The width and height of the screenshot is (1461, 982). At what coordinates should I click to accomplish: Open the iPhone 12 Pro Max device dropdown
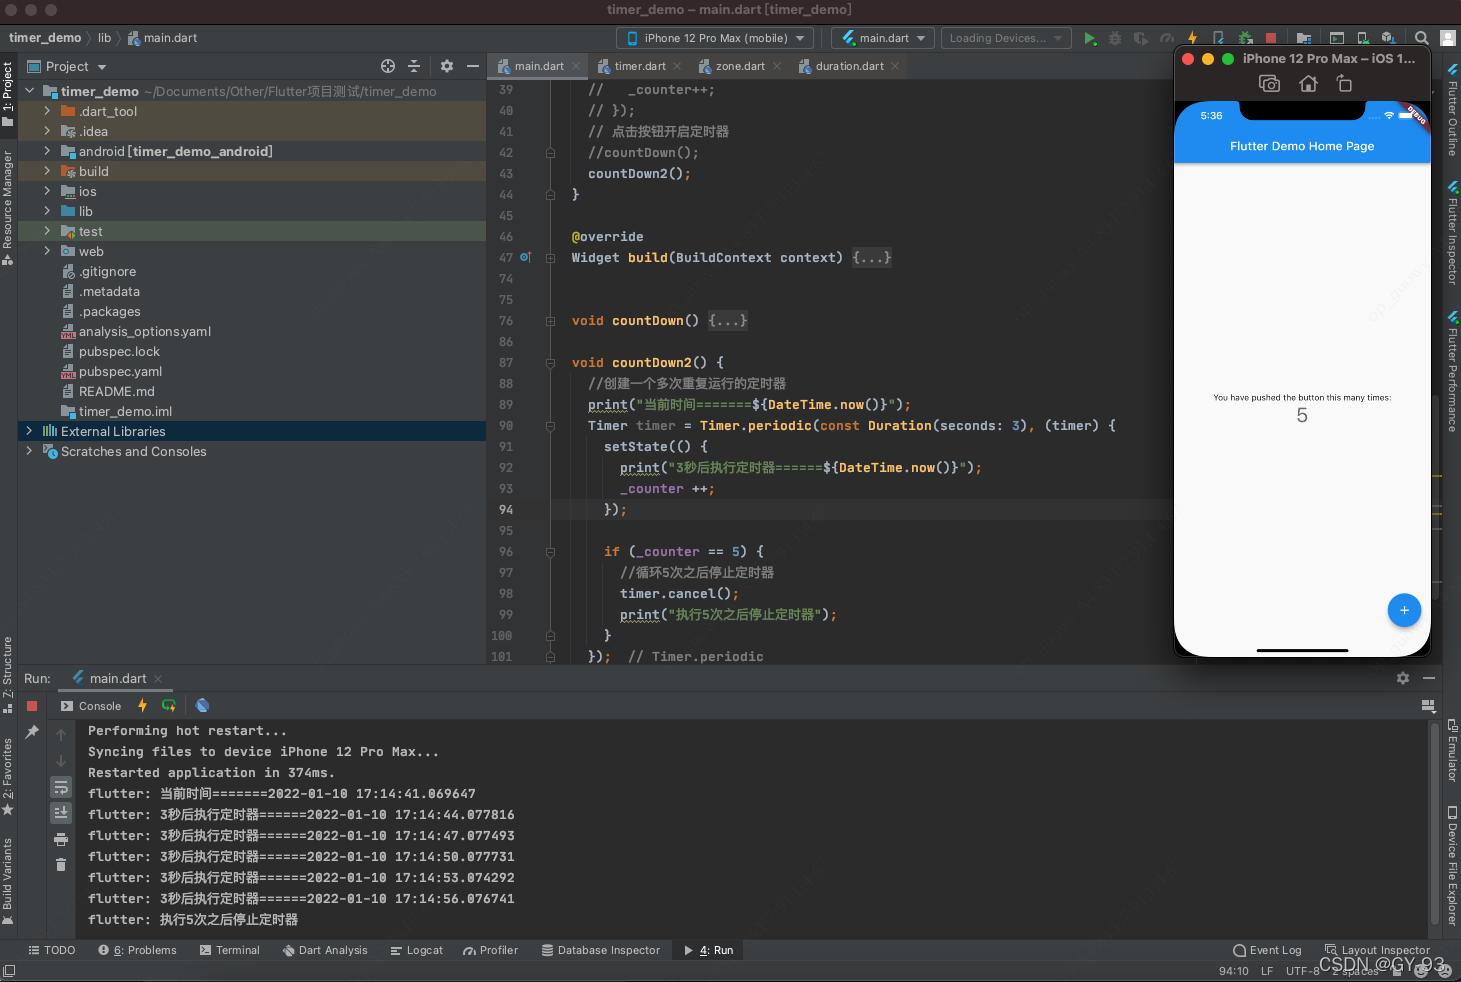coord(715,38)
